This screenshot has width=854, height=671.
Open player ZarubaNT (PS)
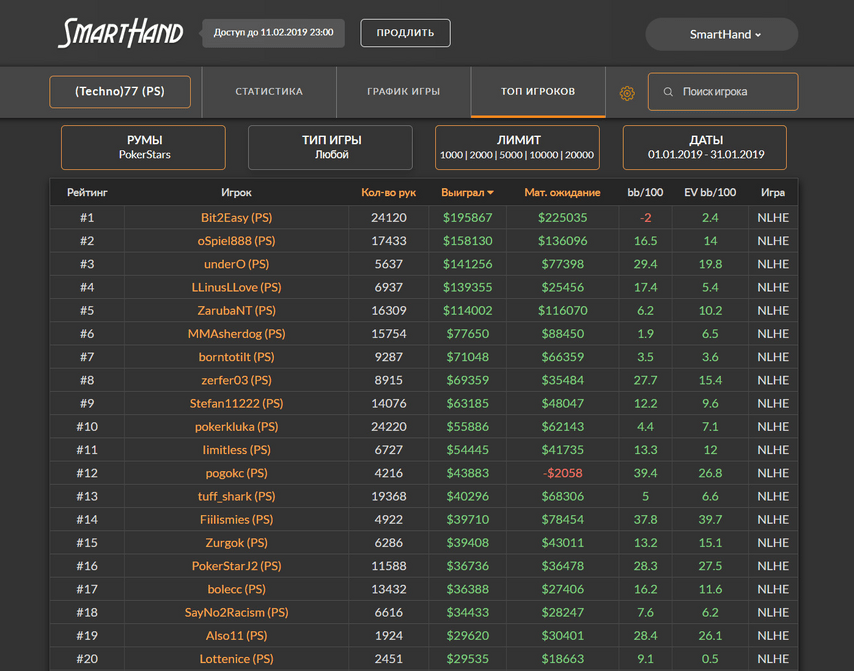236,310
